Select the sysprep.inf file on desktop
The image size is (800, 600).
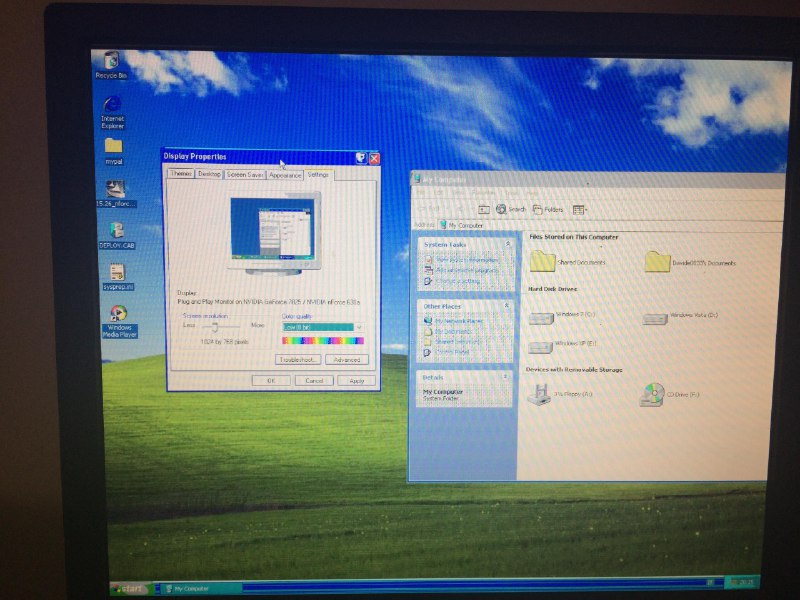pyautogui.click(x=118, y=277)
